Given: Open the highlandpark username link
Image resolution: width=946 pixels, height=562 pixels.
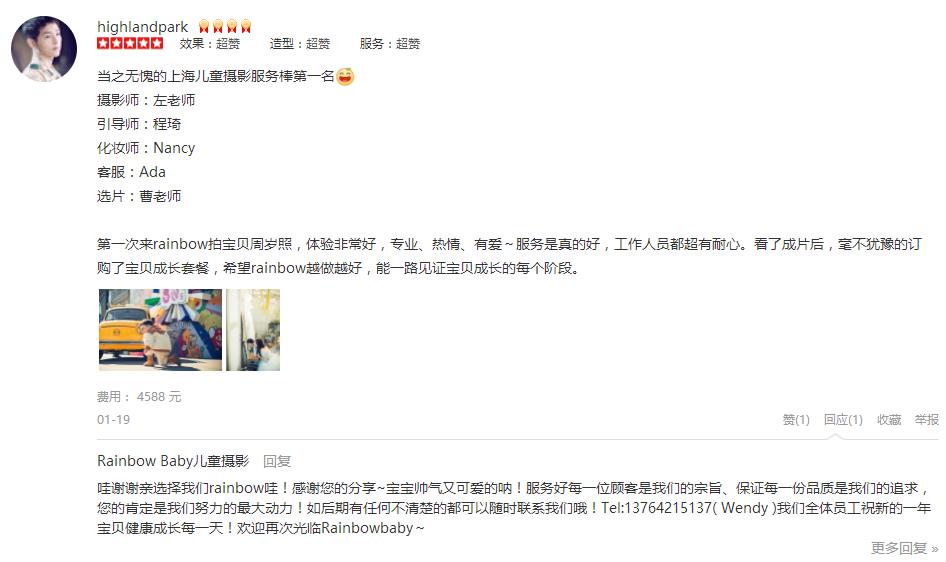Looking at the screenshot, I should click(x=142, y=27).
